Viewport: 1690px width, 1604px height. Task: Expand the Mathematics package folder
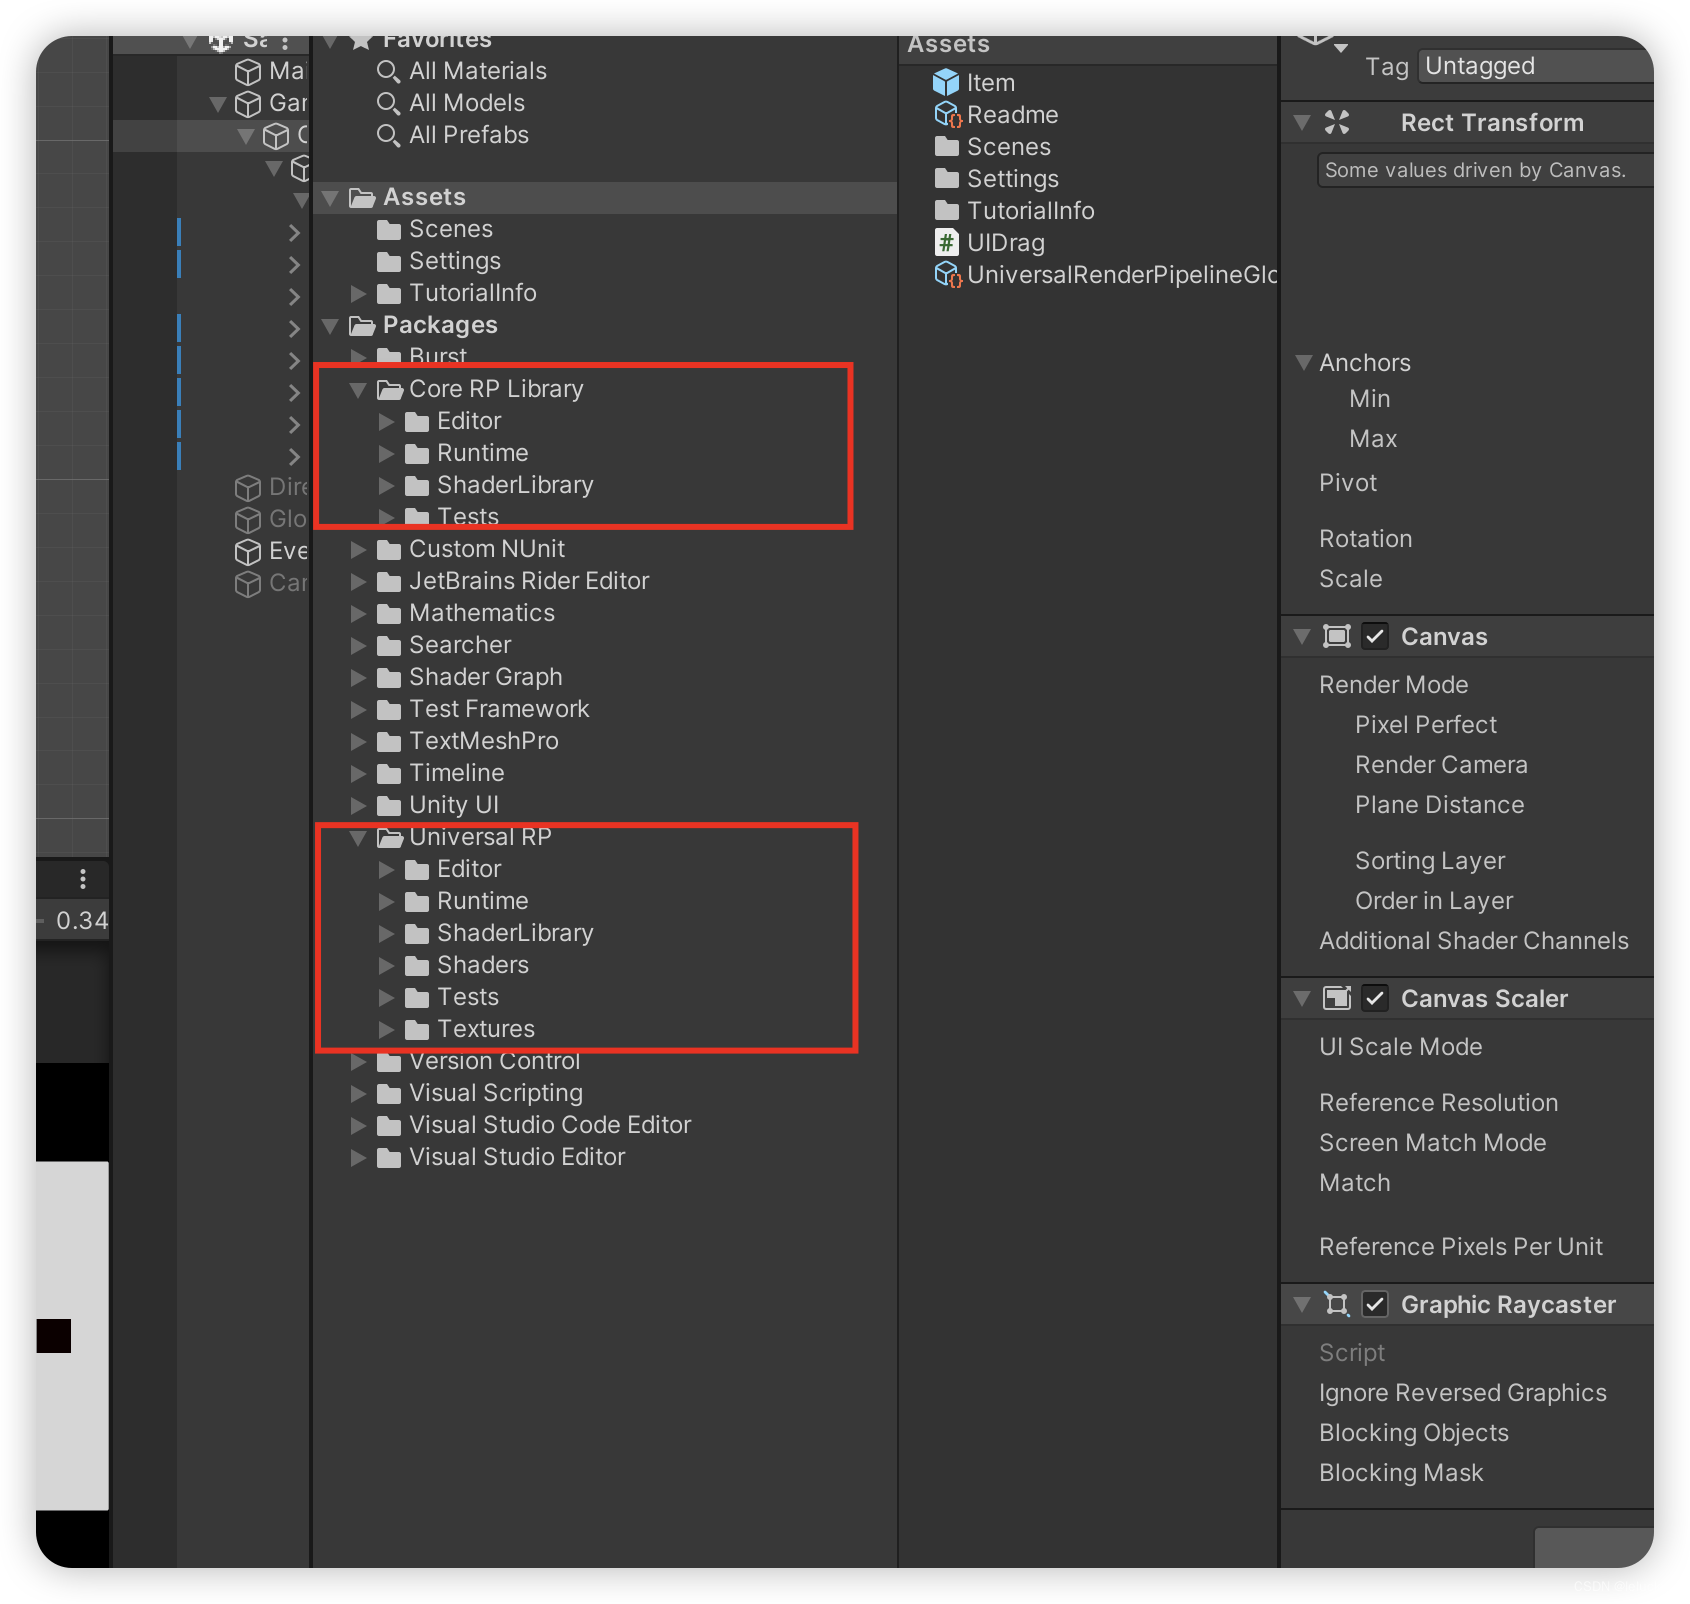point(360,613)
